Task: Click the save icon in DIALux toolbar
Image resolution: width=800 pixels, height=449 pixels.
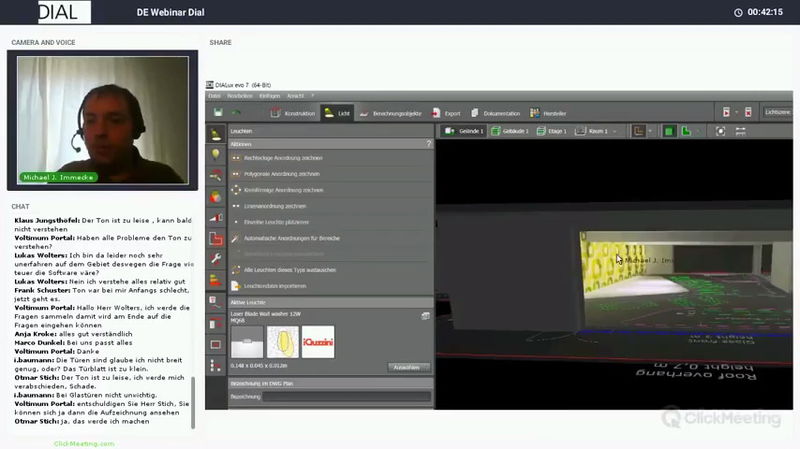Action: (219, 113)
